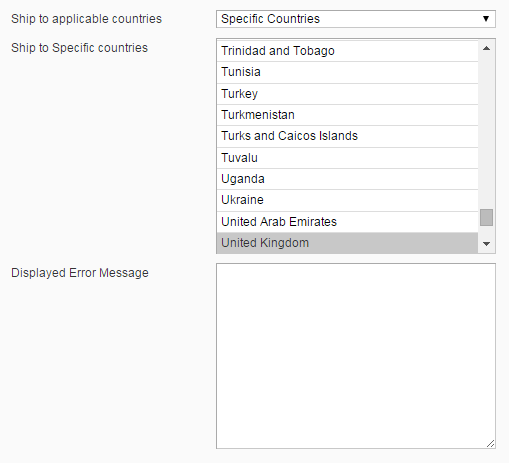Image resolution: width=509 pixels, height=463 pixels.
Task: Click the country list scrollbar thumb
Action: click(486, 217)
